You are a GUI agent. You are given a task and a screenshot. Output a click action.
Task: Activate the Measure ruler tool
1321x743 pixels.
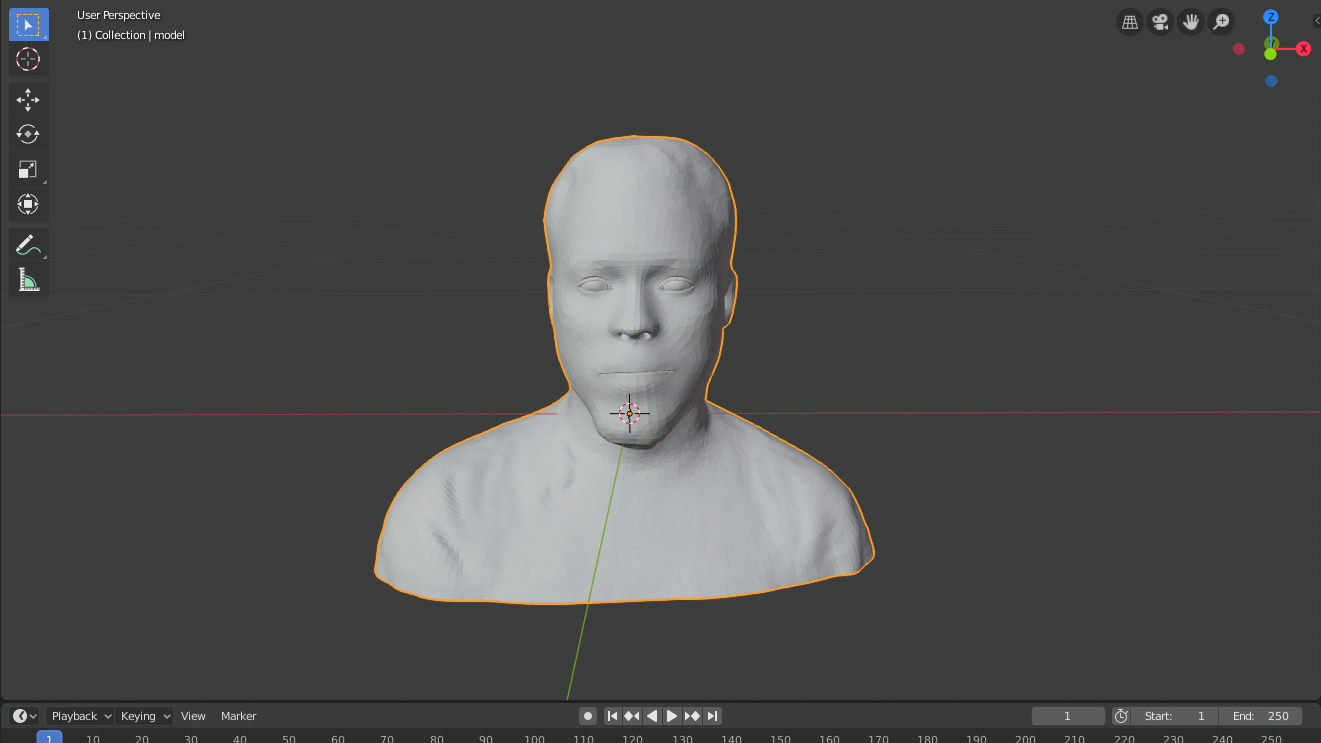point(28,279)
